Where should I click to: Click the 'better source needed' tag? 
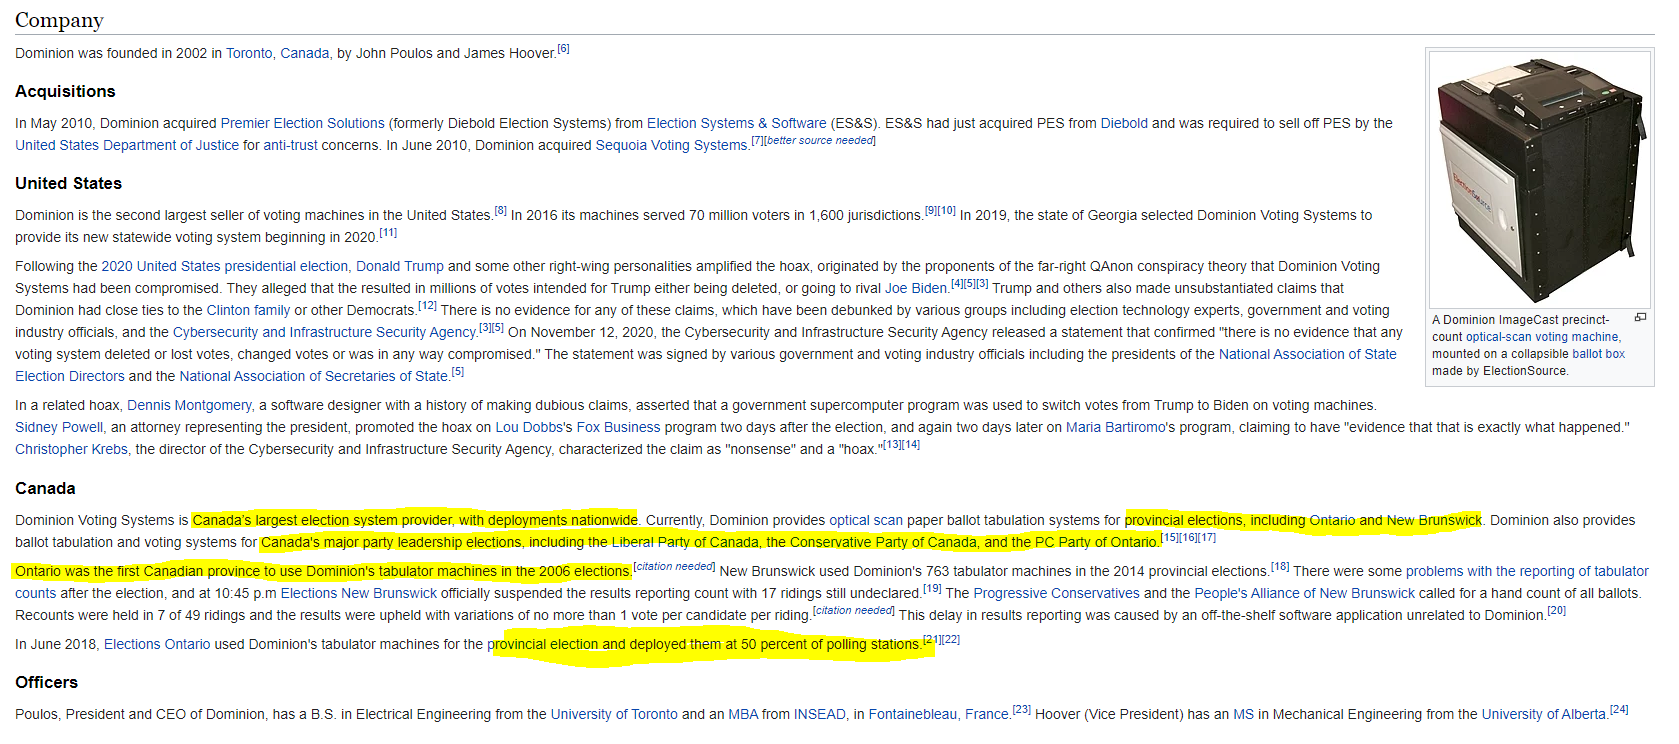[820, 140]
